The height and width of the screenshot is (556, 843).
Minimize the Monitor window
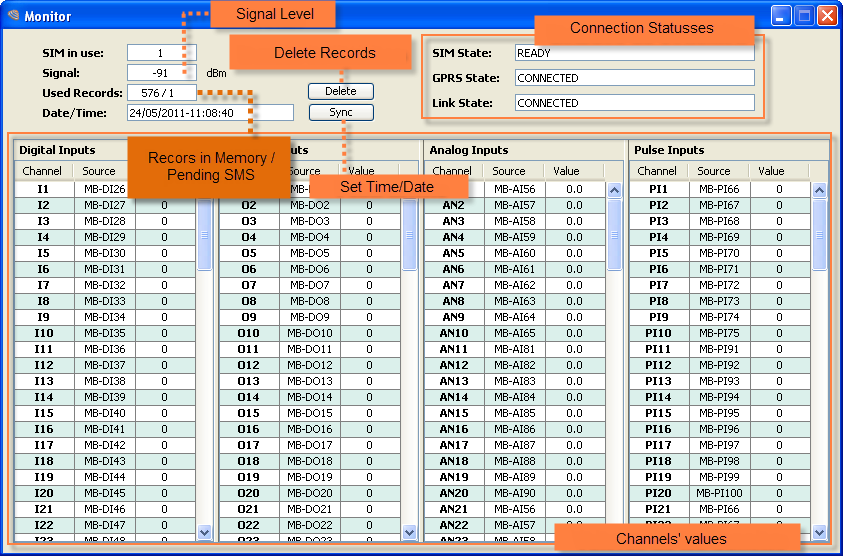[x=781, y=16]
